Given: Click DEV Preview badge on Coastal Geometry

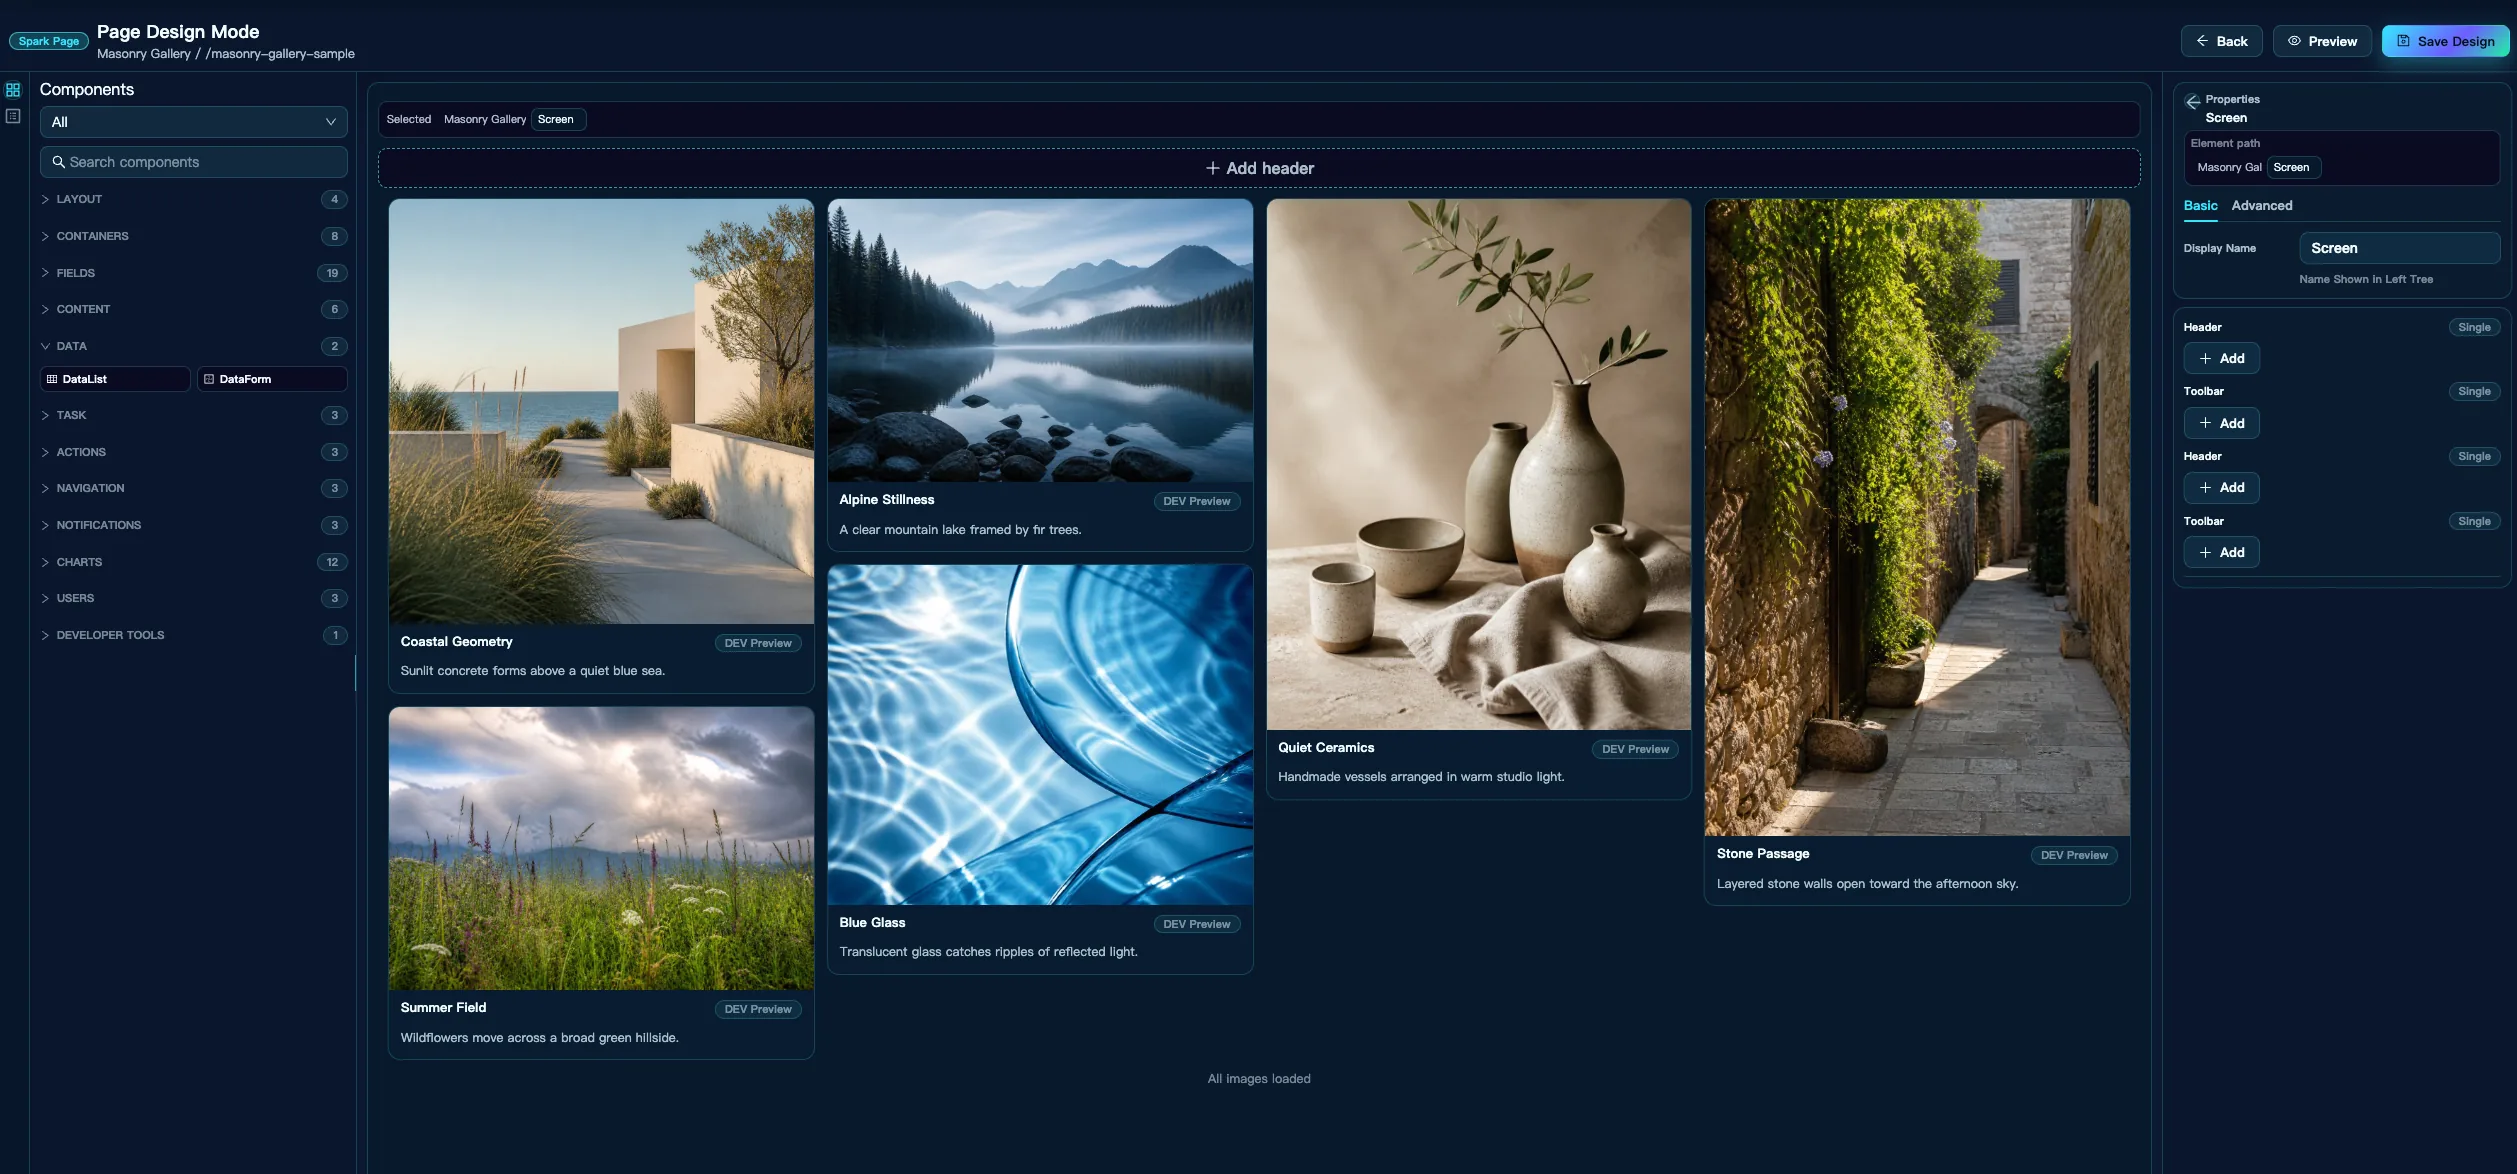Looking at the screenshot, I should tap(758, 643).
